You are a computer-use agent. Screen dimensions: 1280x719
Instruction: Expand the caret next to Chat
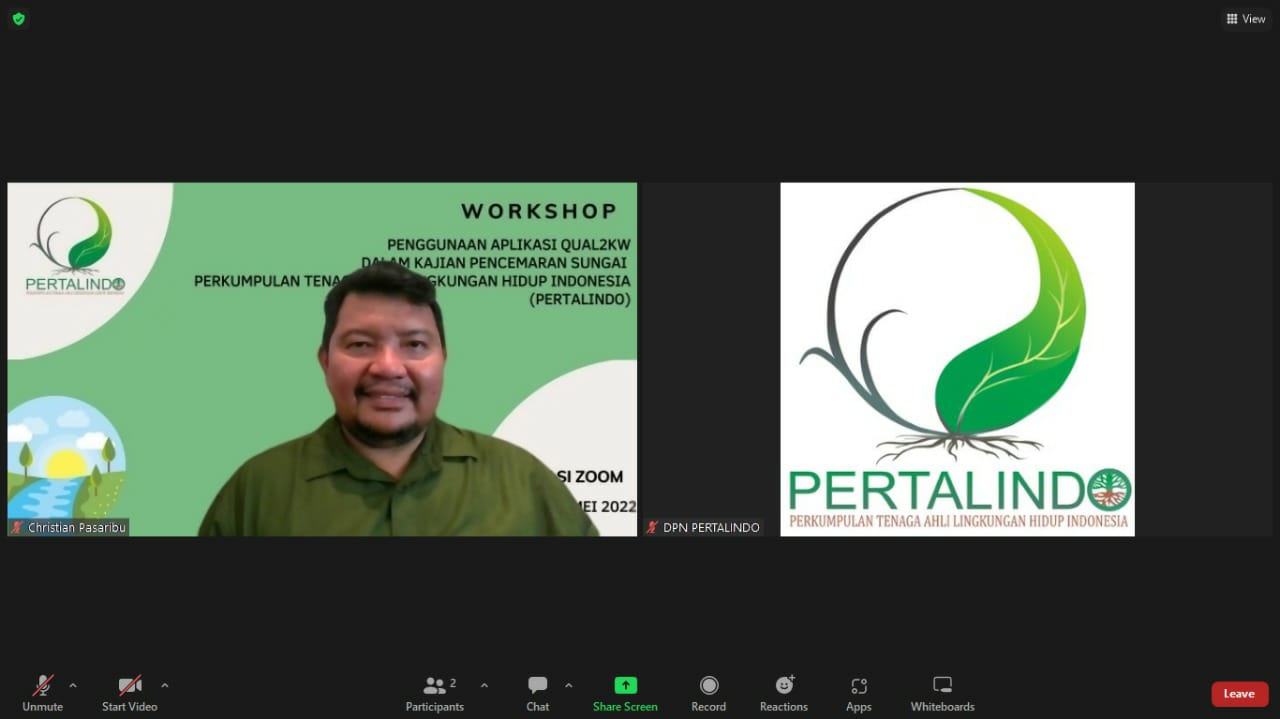[x=569, y=686]
